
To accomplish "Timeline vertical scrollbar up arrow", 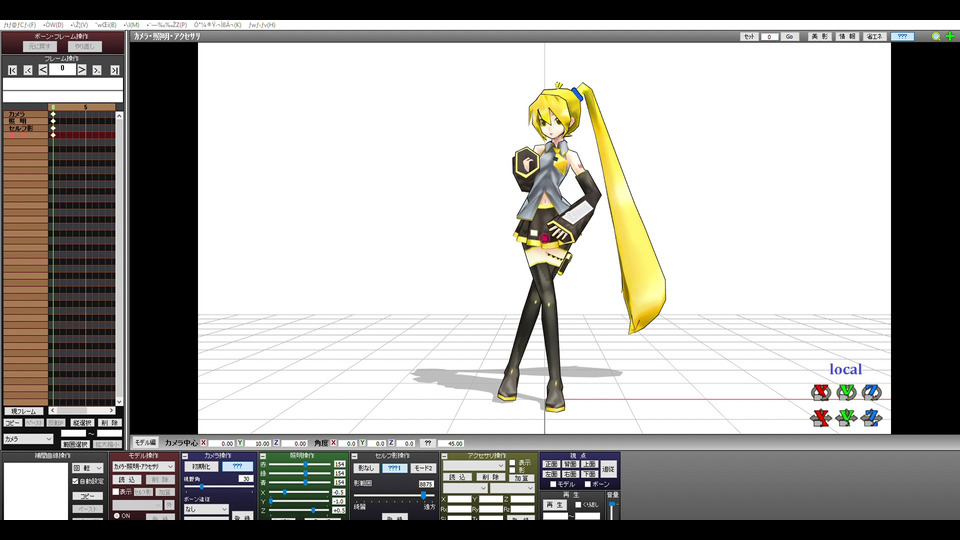I will coord(119,115).
